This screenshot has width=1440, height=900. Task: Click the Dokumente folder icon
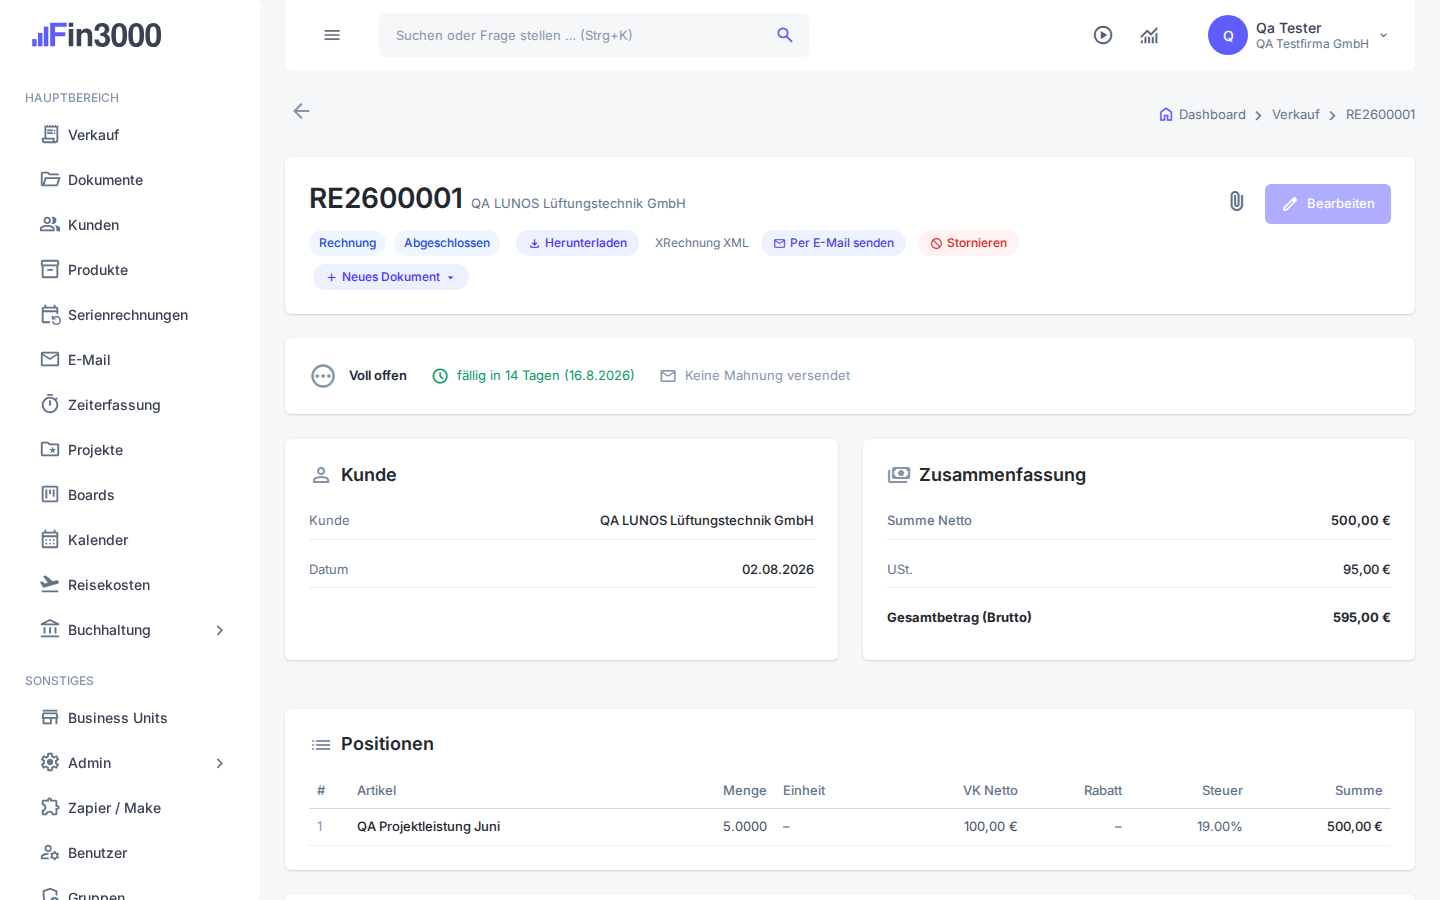50,179
